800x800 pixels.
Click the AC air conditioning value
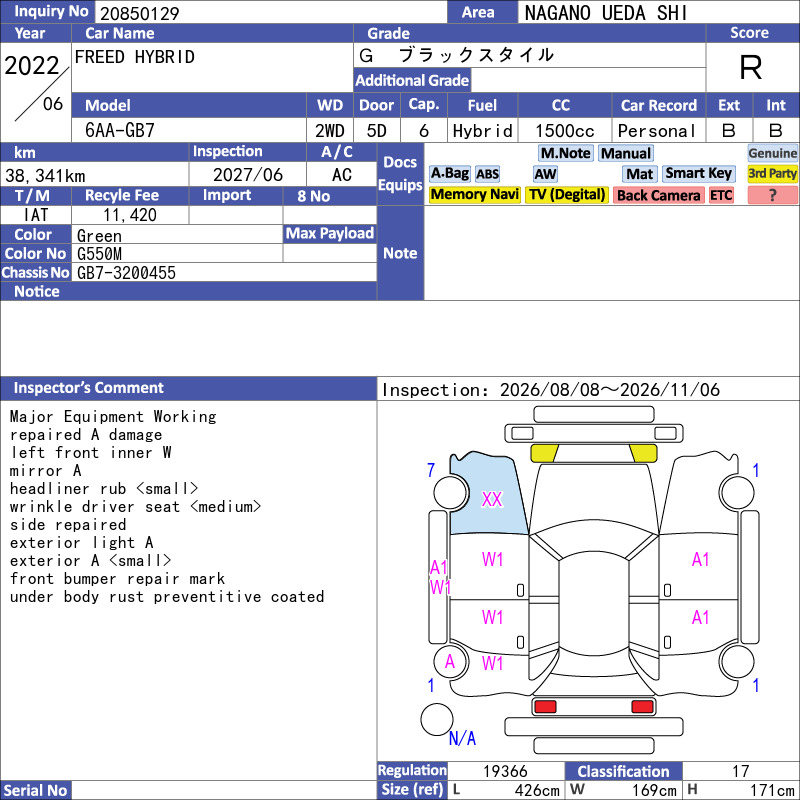(342, 175)
